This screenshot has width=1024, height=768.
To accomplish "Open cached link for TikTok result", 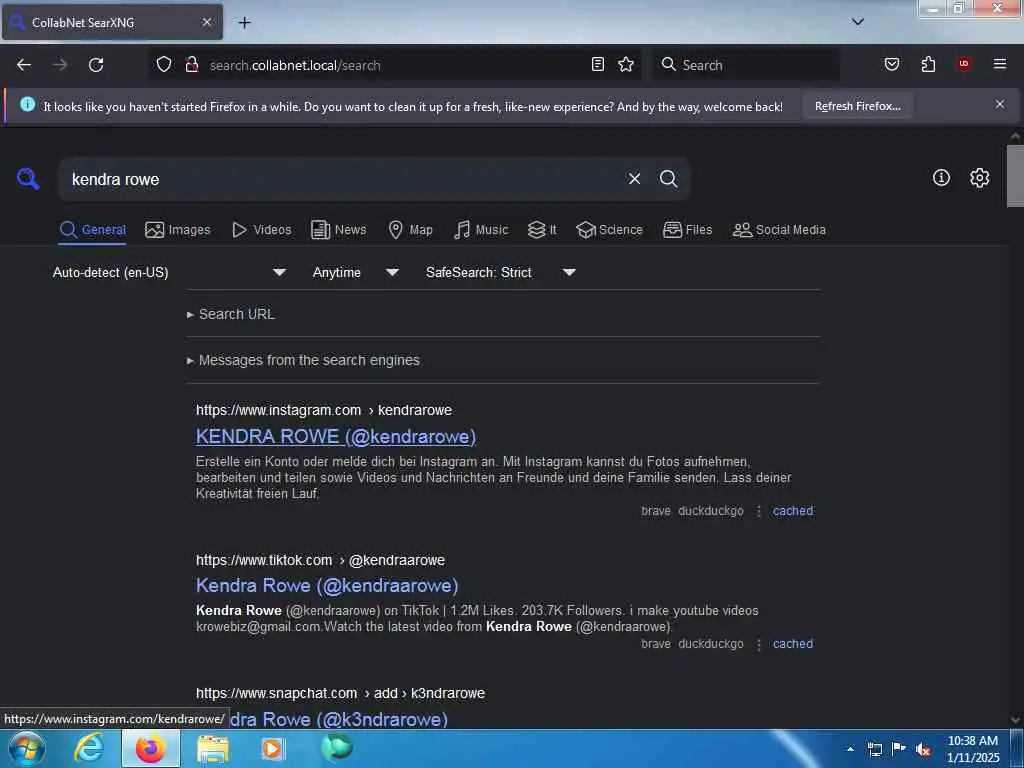I will click(793, 644).
